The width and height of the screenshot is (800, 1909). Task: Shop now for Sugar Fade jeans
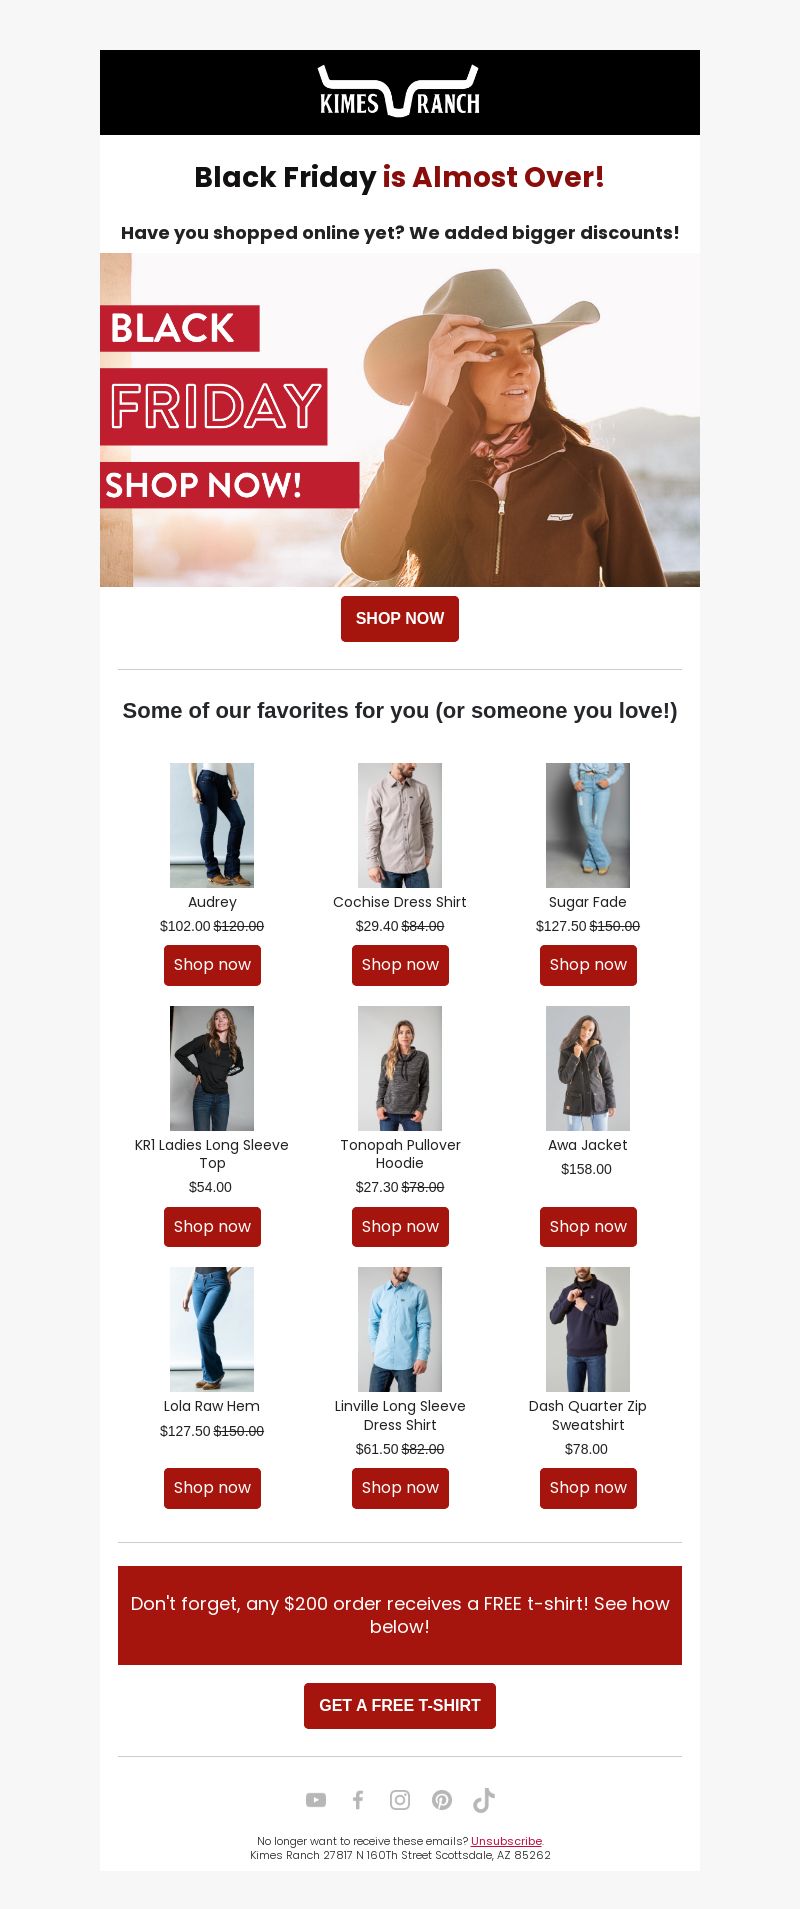pos(588,965)
